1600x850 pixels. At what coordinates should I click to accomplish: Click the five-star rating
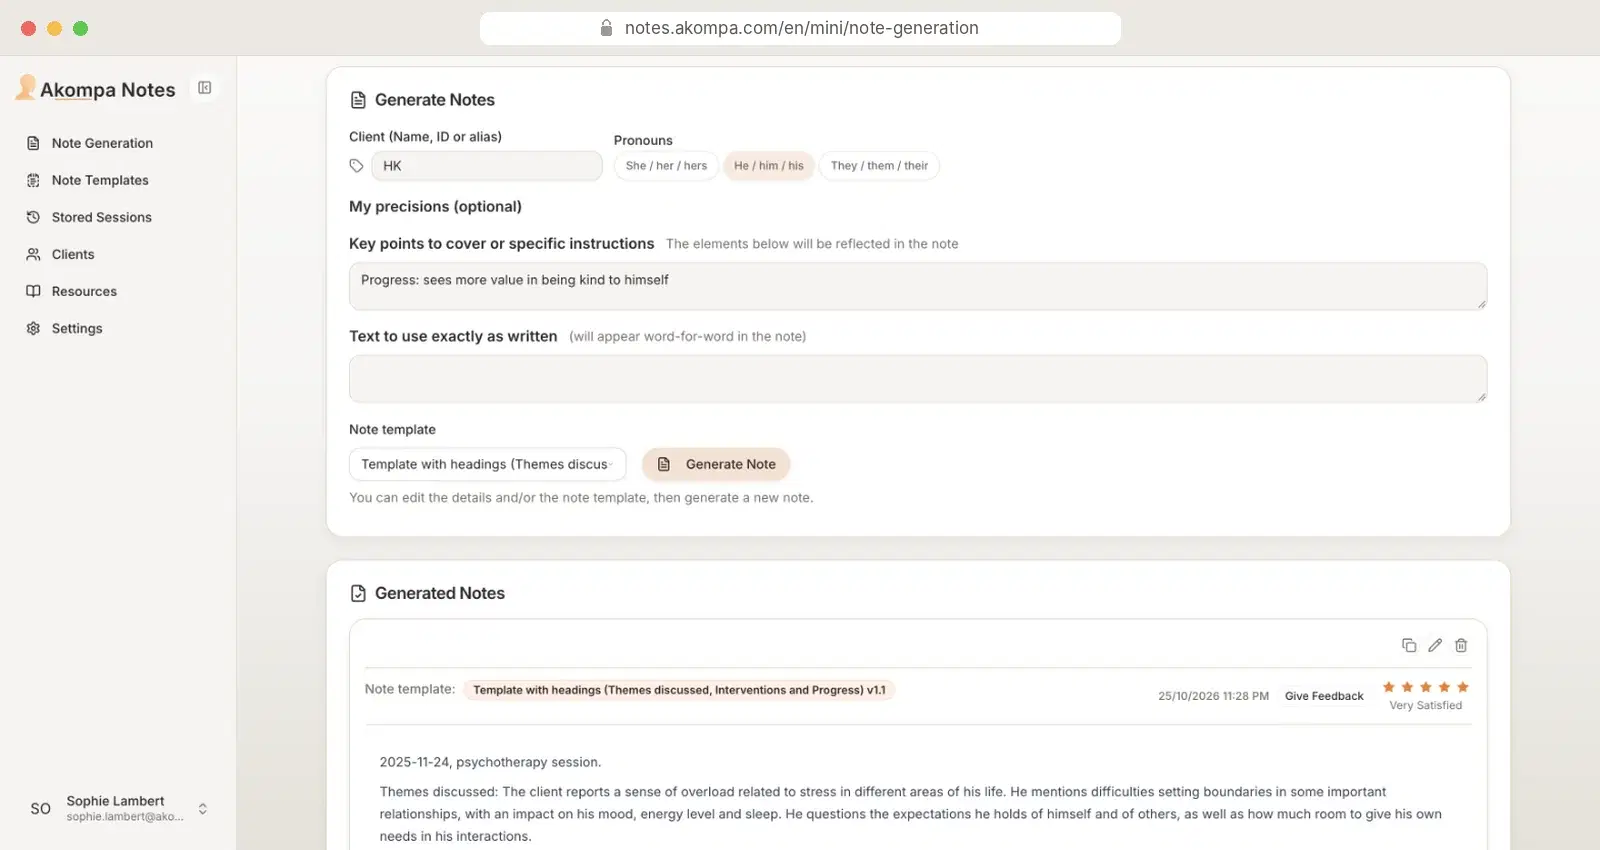pyautogui.click(x=1425, y=687)
